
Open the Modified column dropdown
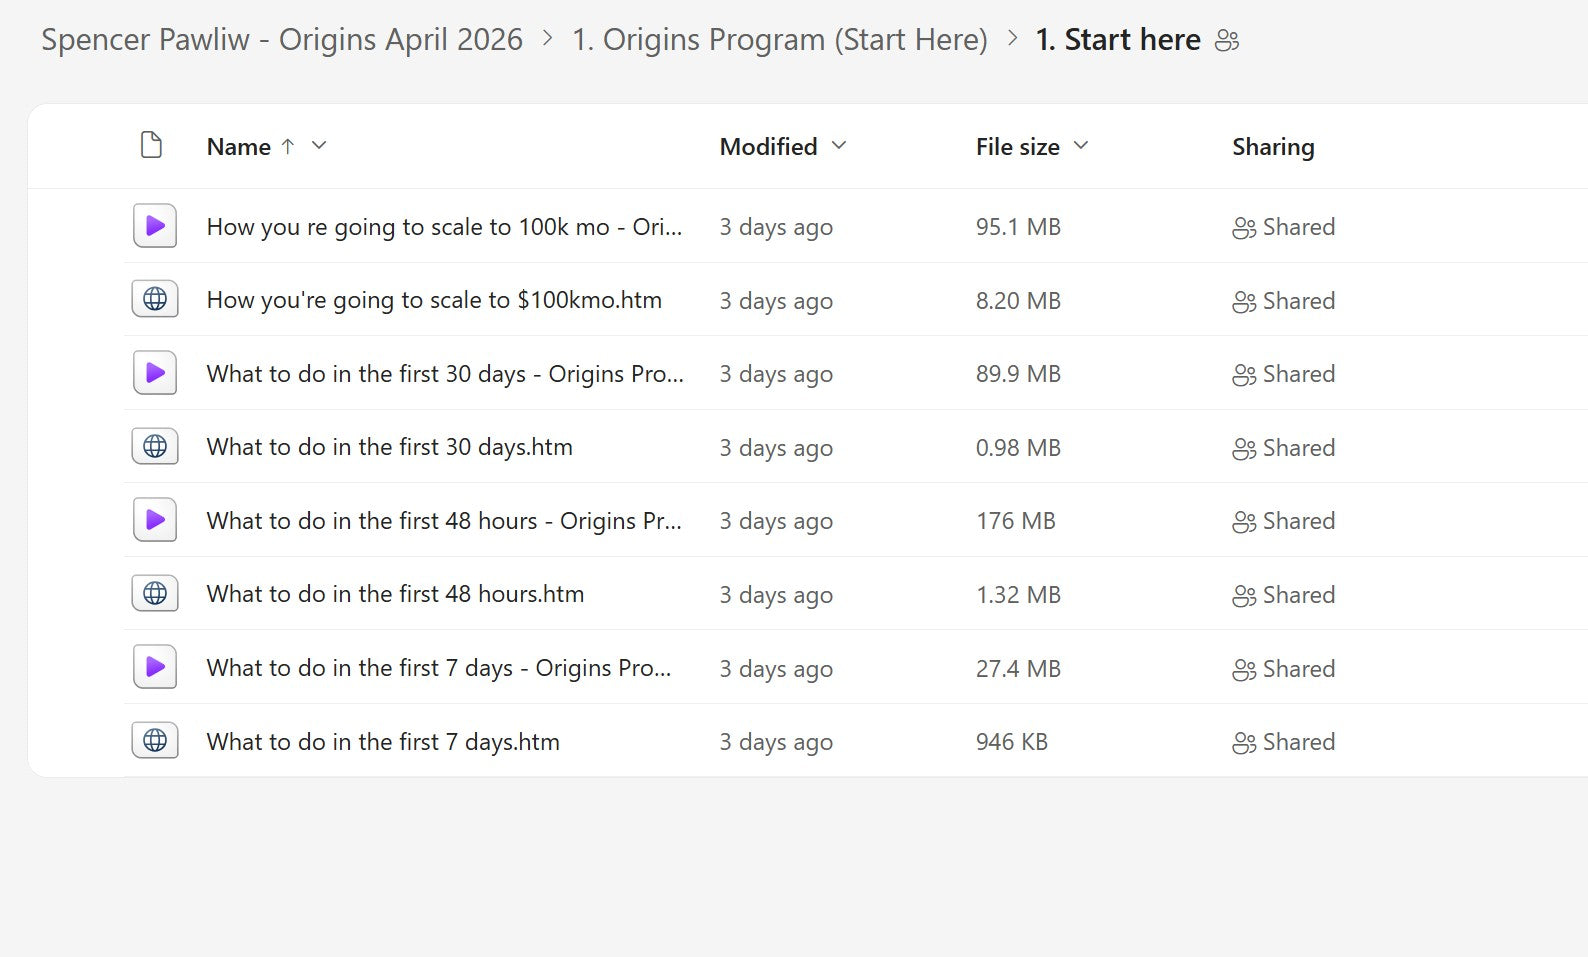pyautogui.click(x=839, y=146)
